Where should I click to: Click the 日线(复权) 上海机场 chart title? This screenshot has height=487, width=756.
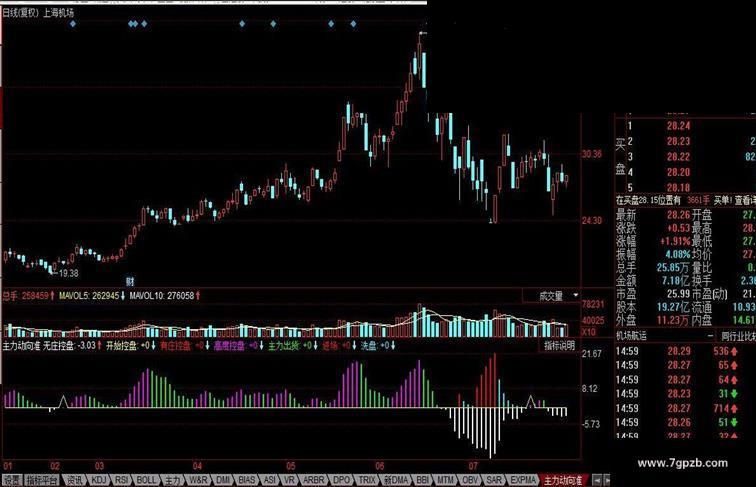click(38, 13)
